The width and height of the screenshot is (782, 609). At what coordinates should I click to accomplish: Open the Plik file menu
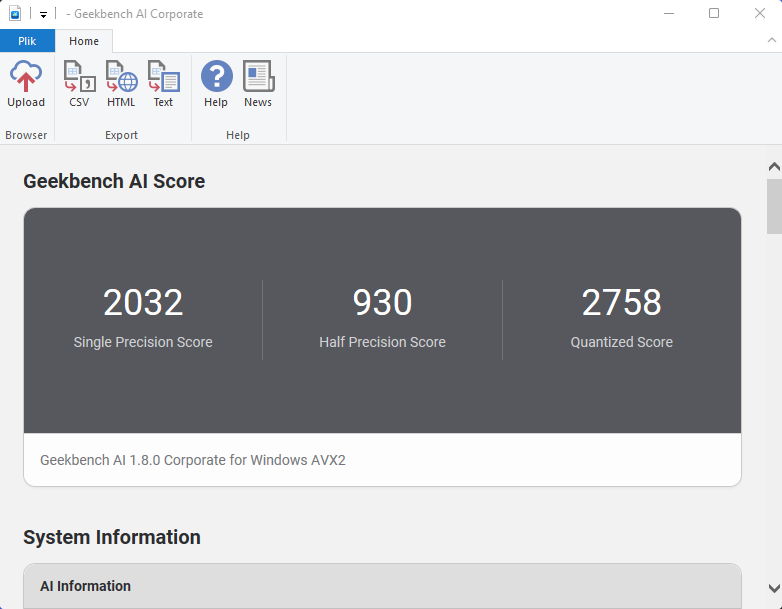coord(27,41)
